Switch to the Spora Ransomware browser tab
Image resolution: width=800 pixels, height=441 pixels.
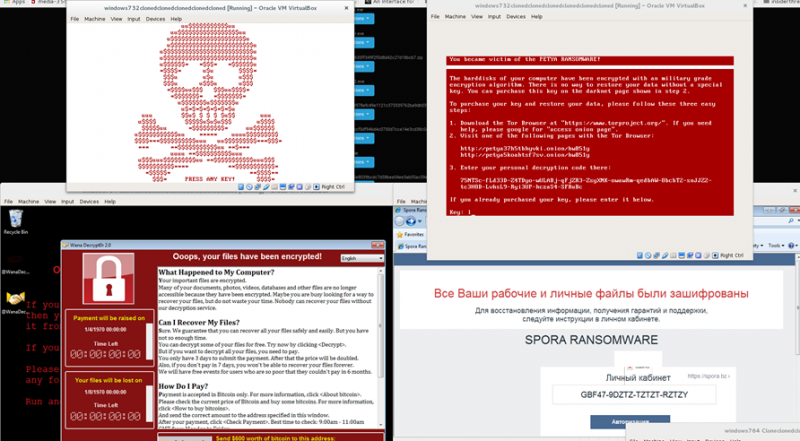tap(411, 247)
